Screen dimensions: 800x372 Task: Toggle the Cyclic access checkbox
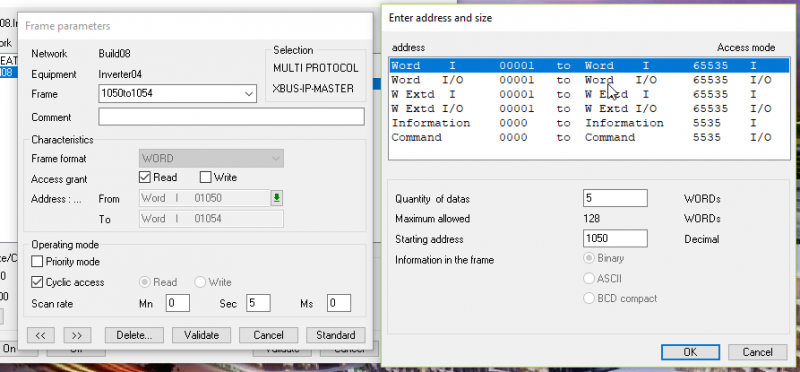(x=37, y=282)
